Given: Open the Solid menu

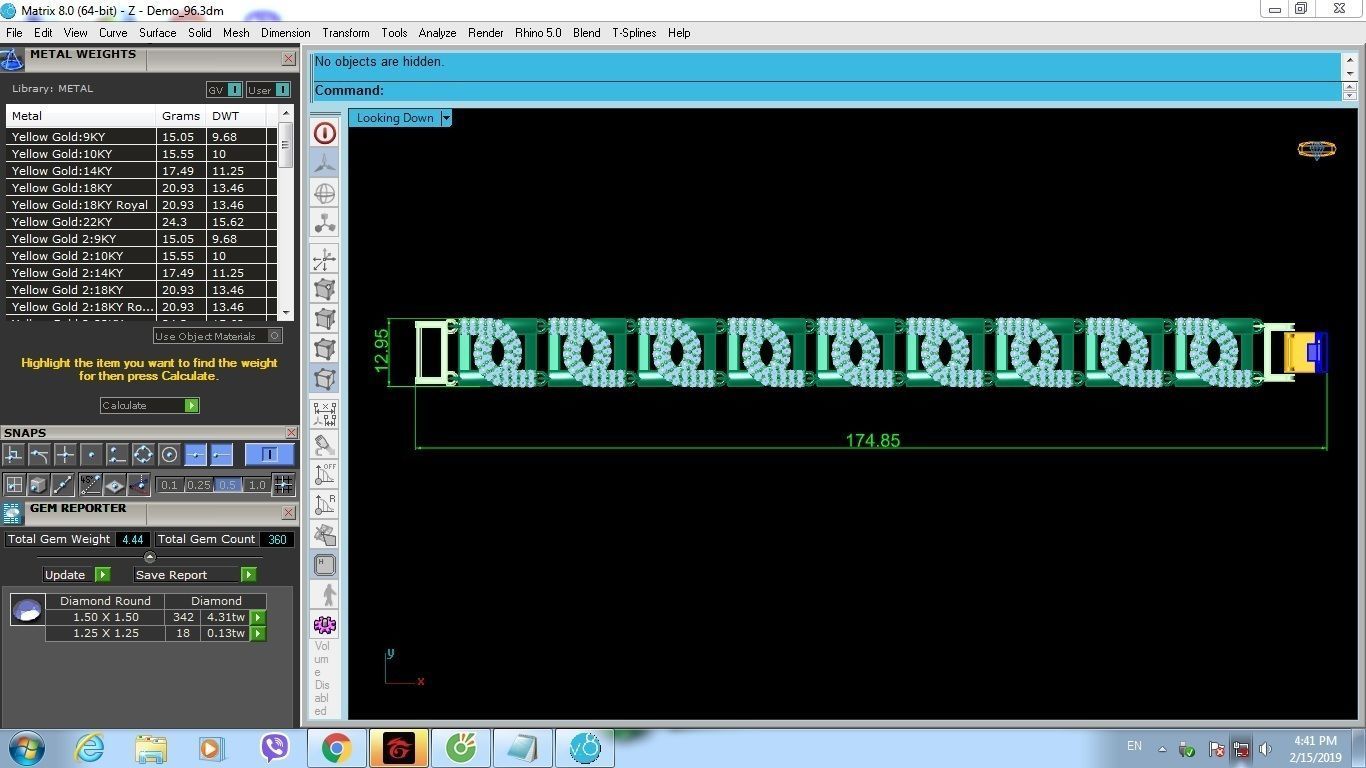Looking at the screenshot, I should pyautogui.click(x=200, y=33).
